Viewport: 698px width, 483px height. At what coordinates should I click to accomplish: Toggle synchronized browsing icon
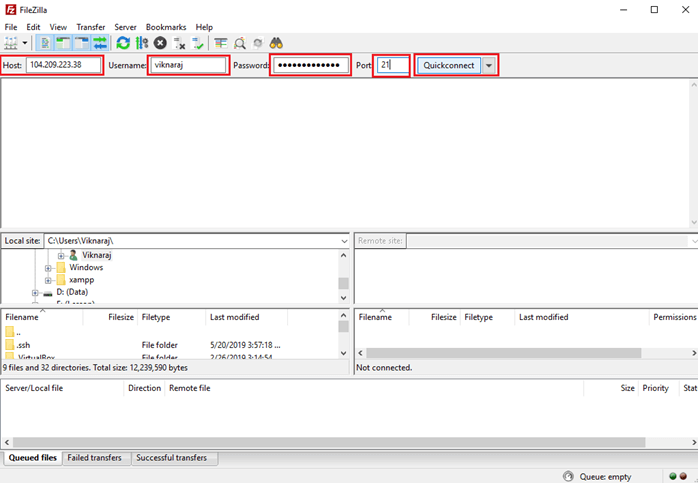coord(258,43)
